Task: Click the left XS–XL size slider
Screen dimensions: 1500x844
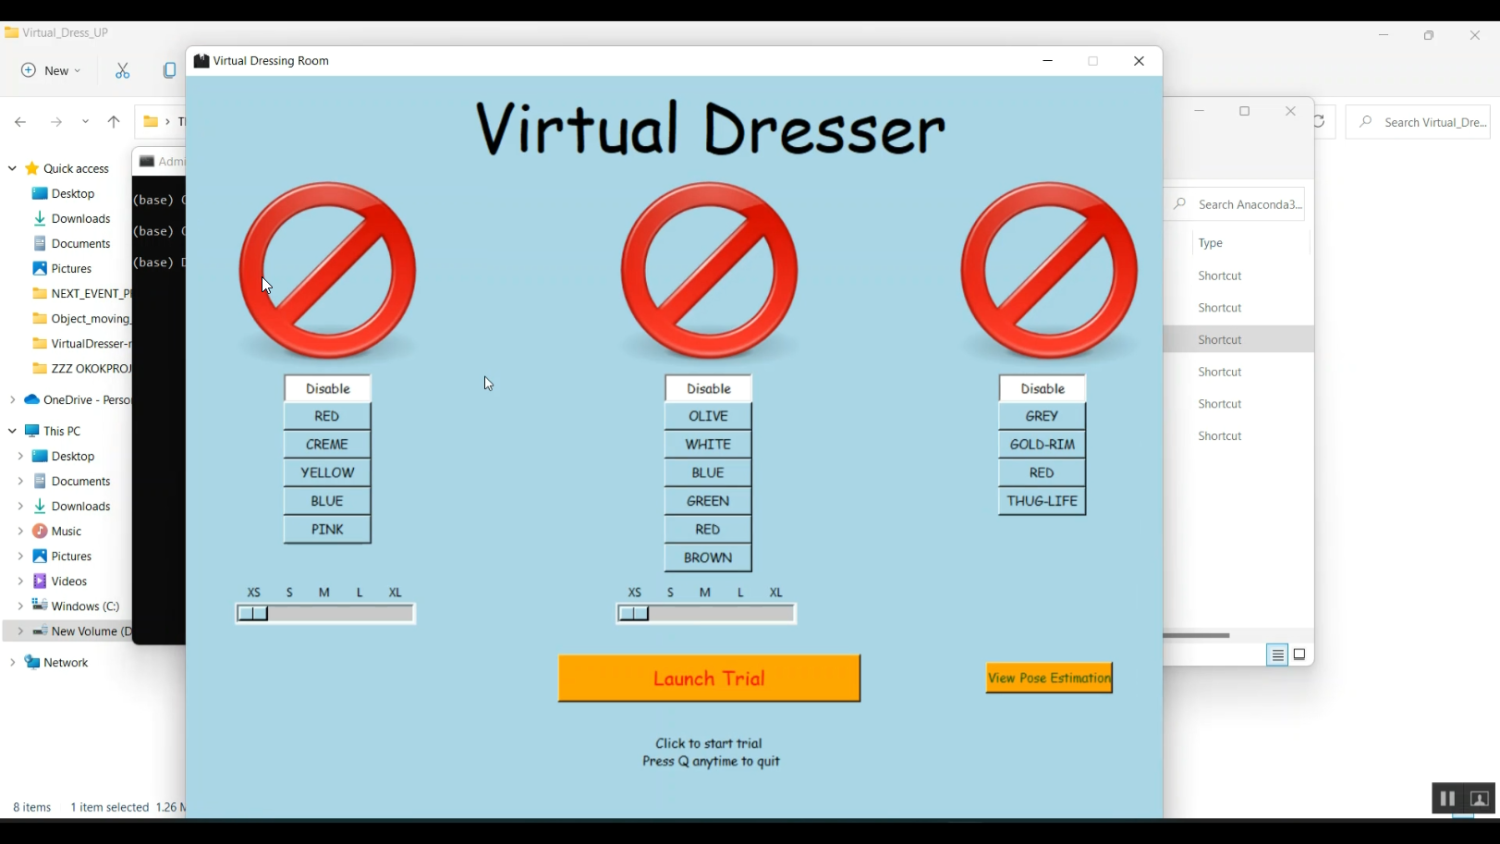Action: pyautogui.click(x=326, y=613)
